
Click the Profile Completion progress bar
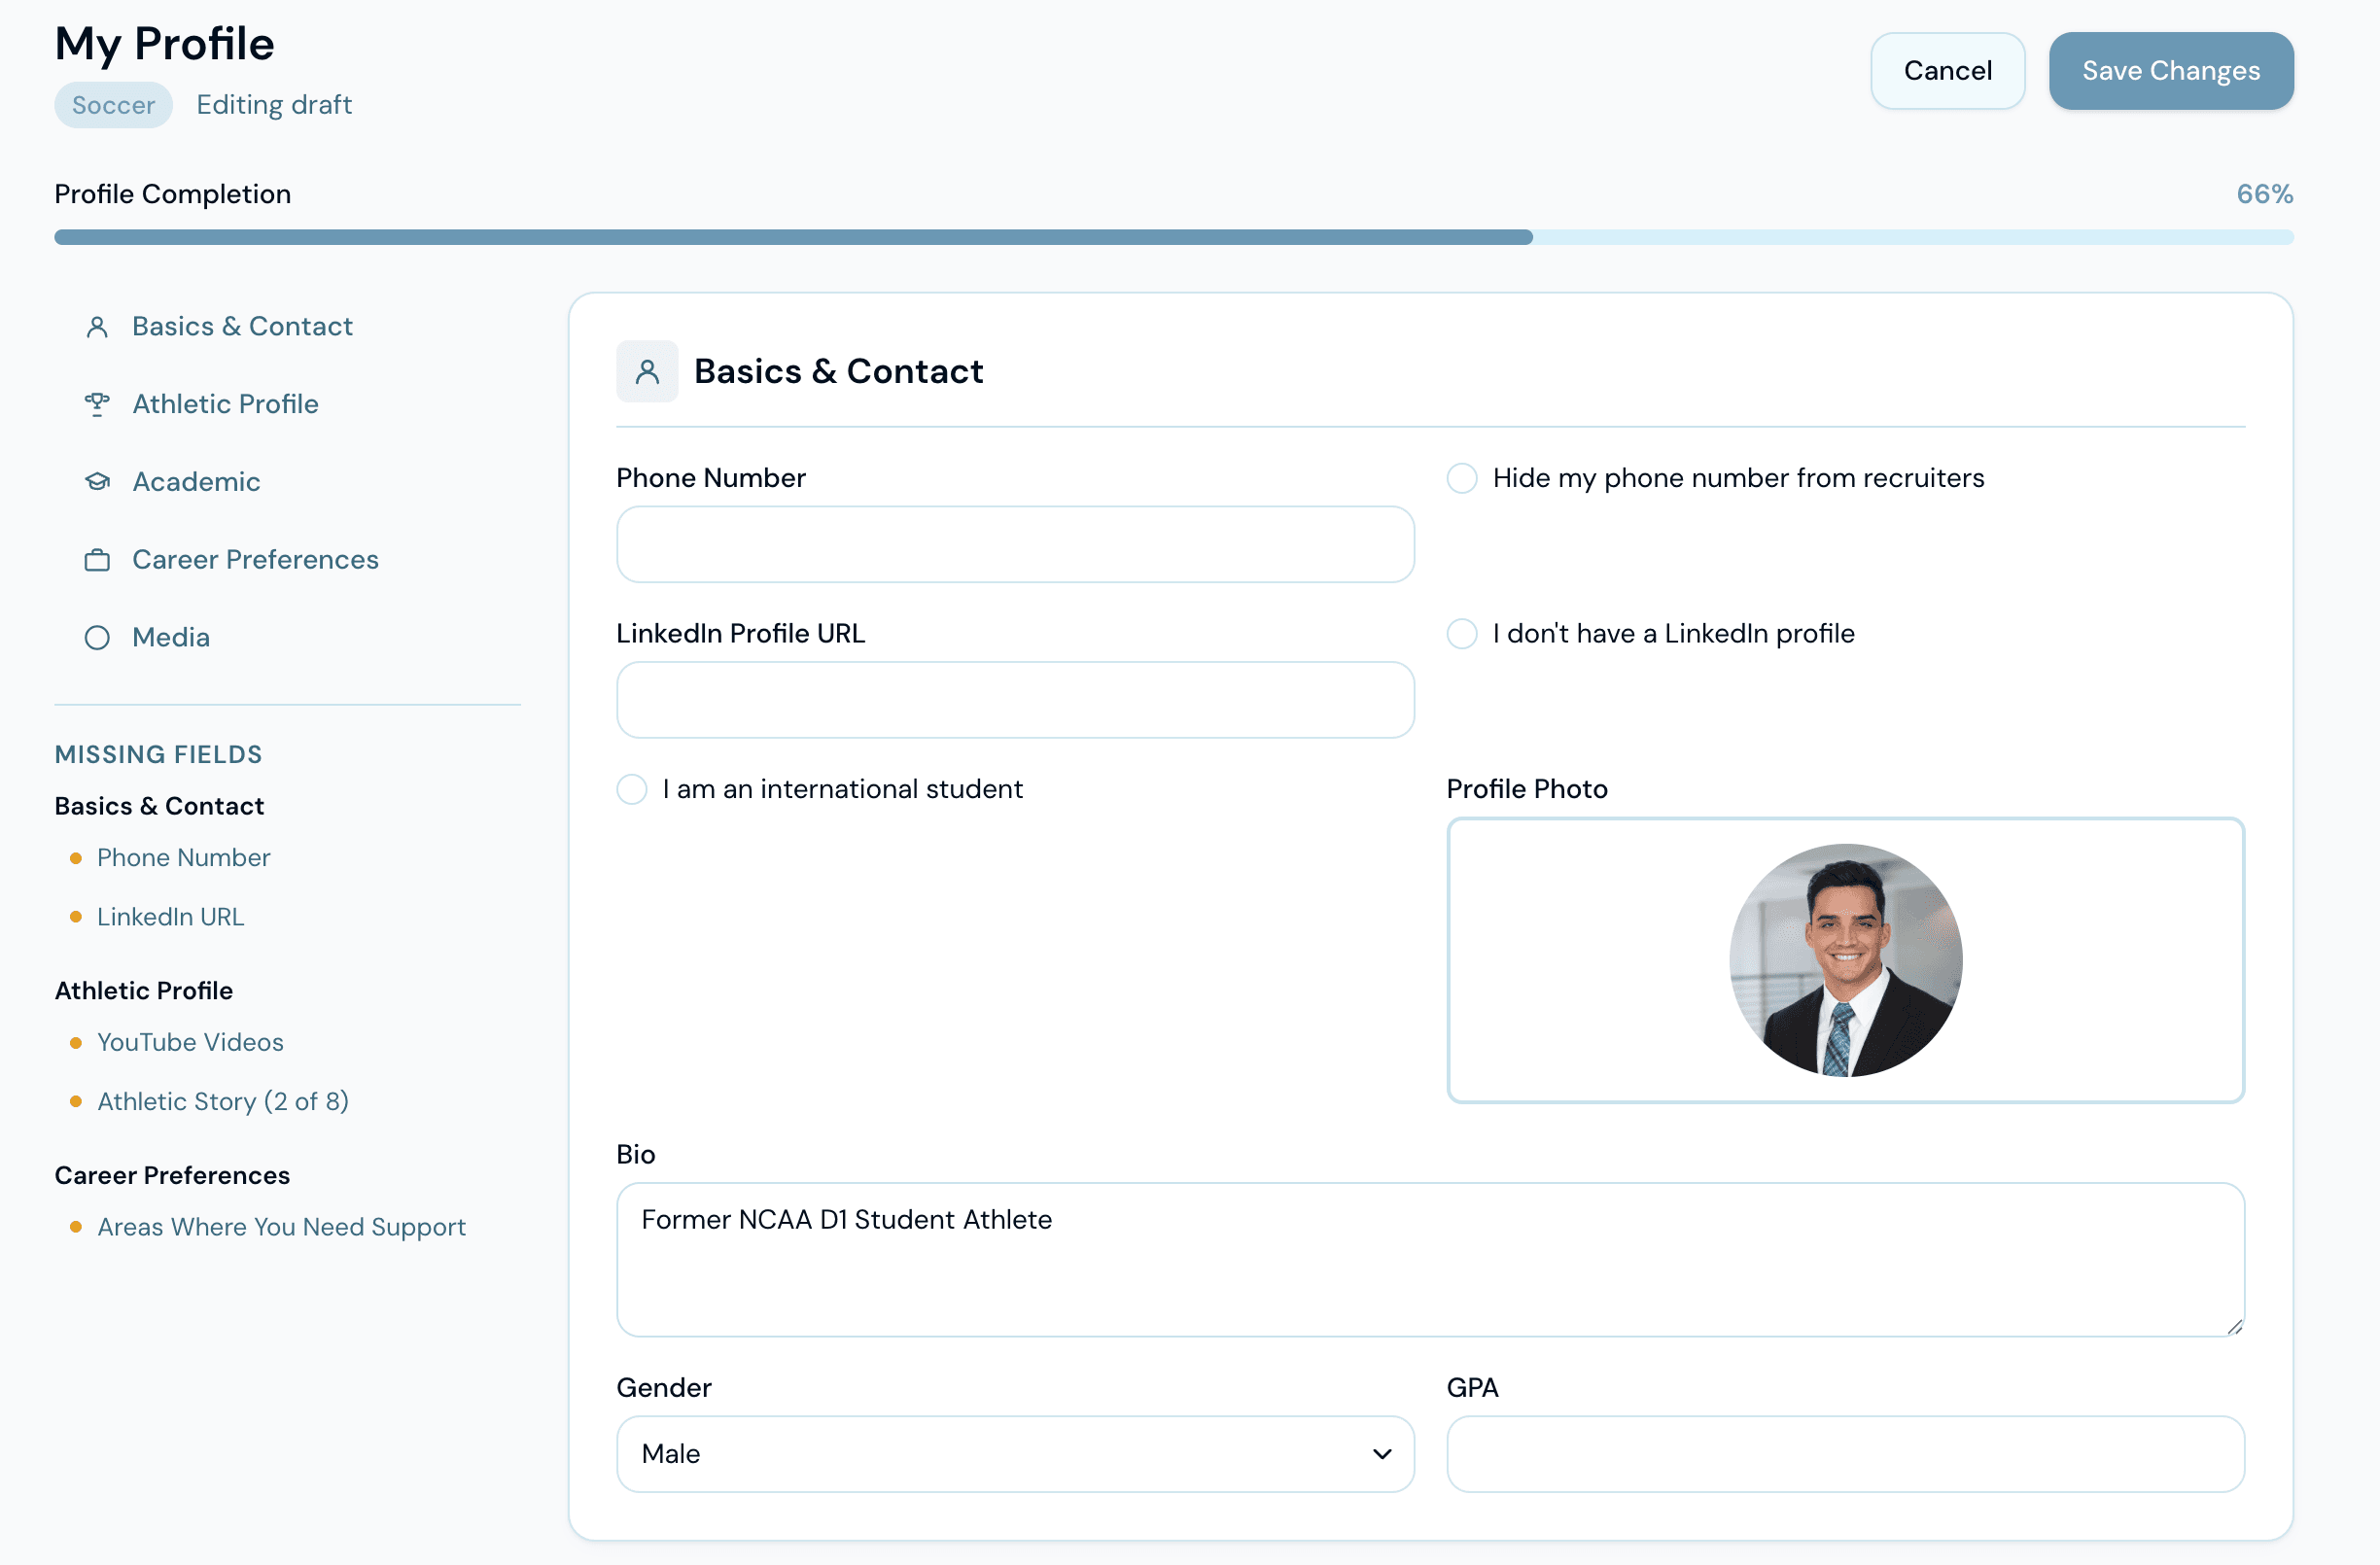1173,237
